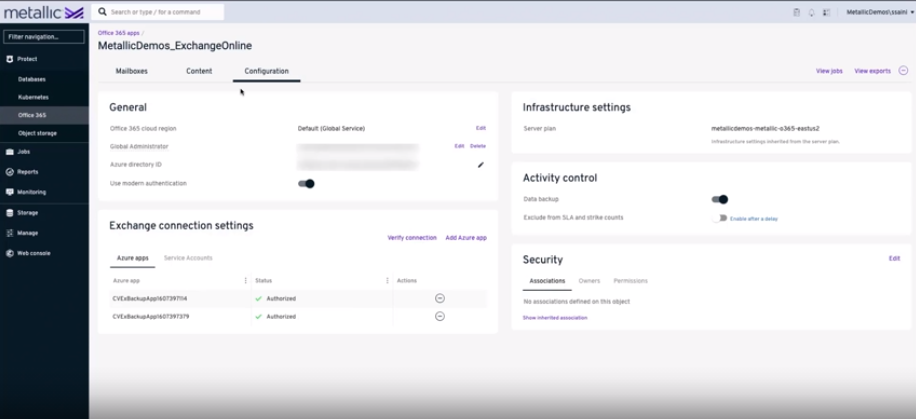
Task: Click Default (Global Service) value
Action: 331,128
